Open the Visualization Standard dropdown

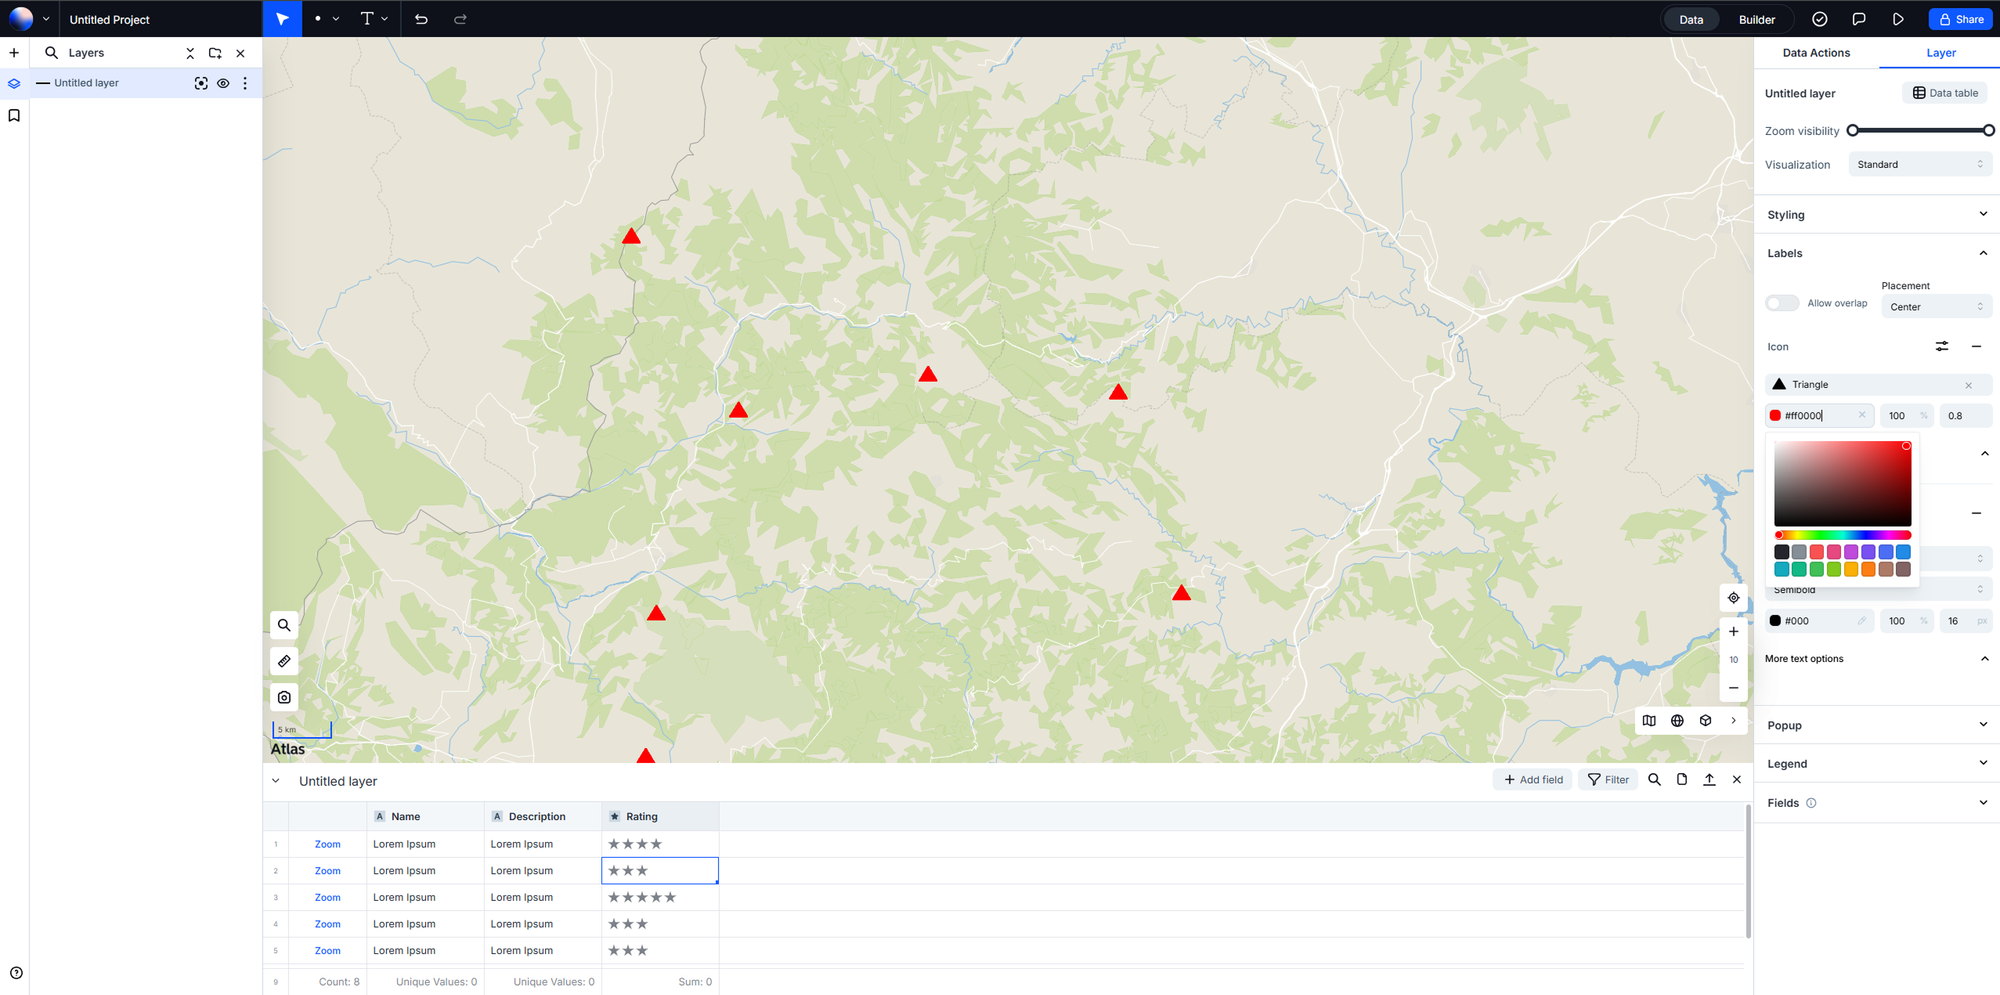[1919, 165]
